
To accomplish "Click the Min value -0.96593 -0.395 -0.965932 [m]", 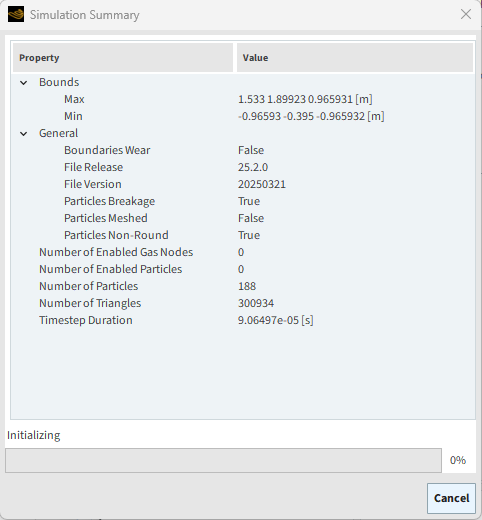I will (x=311, y=116).
